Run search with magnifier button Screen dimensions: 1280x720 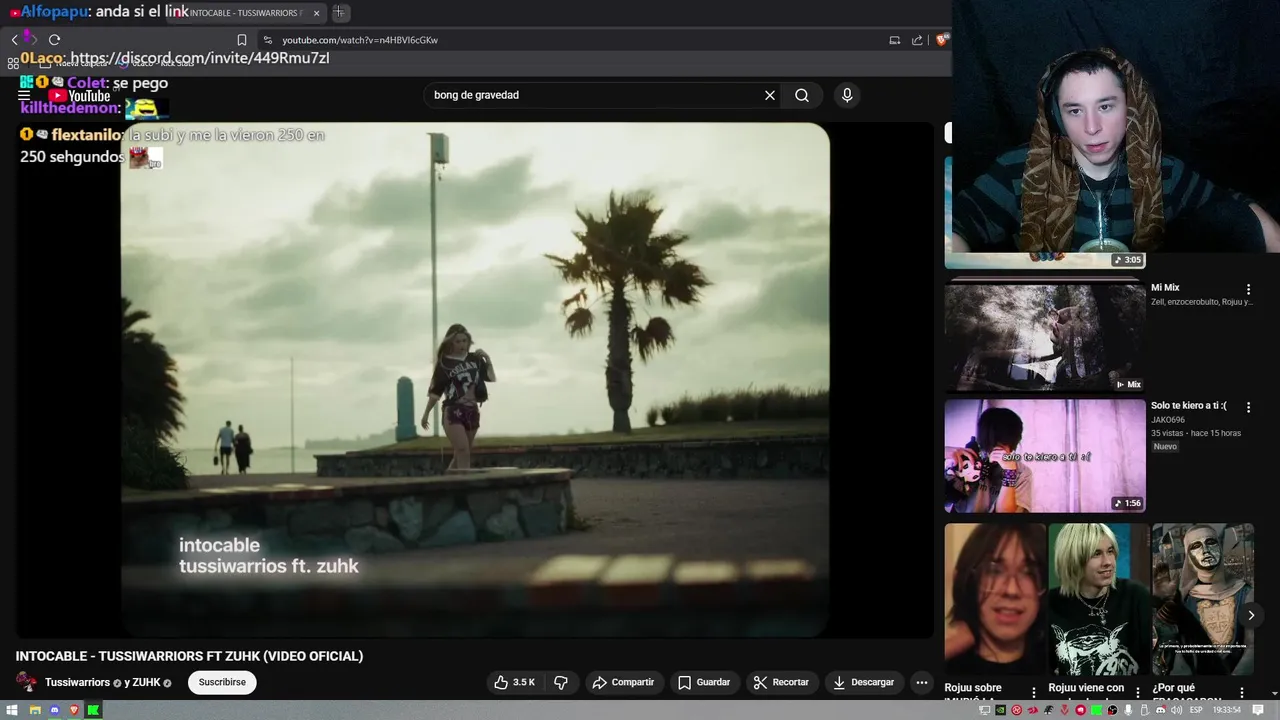802,95
